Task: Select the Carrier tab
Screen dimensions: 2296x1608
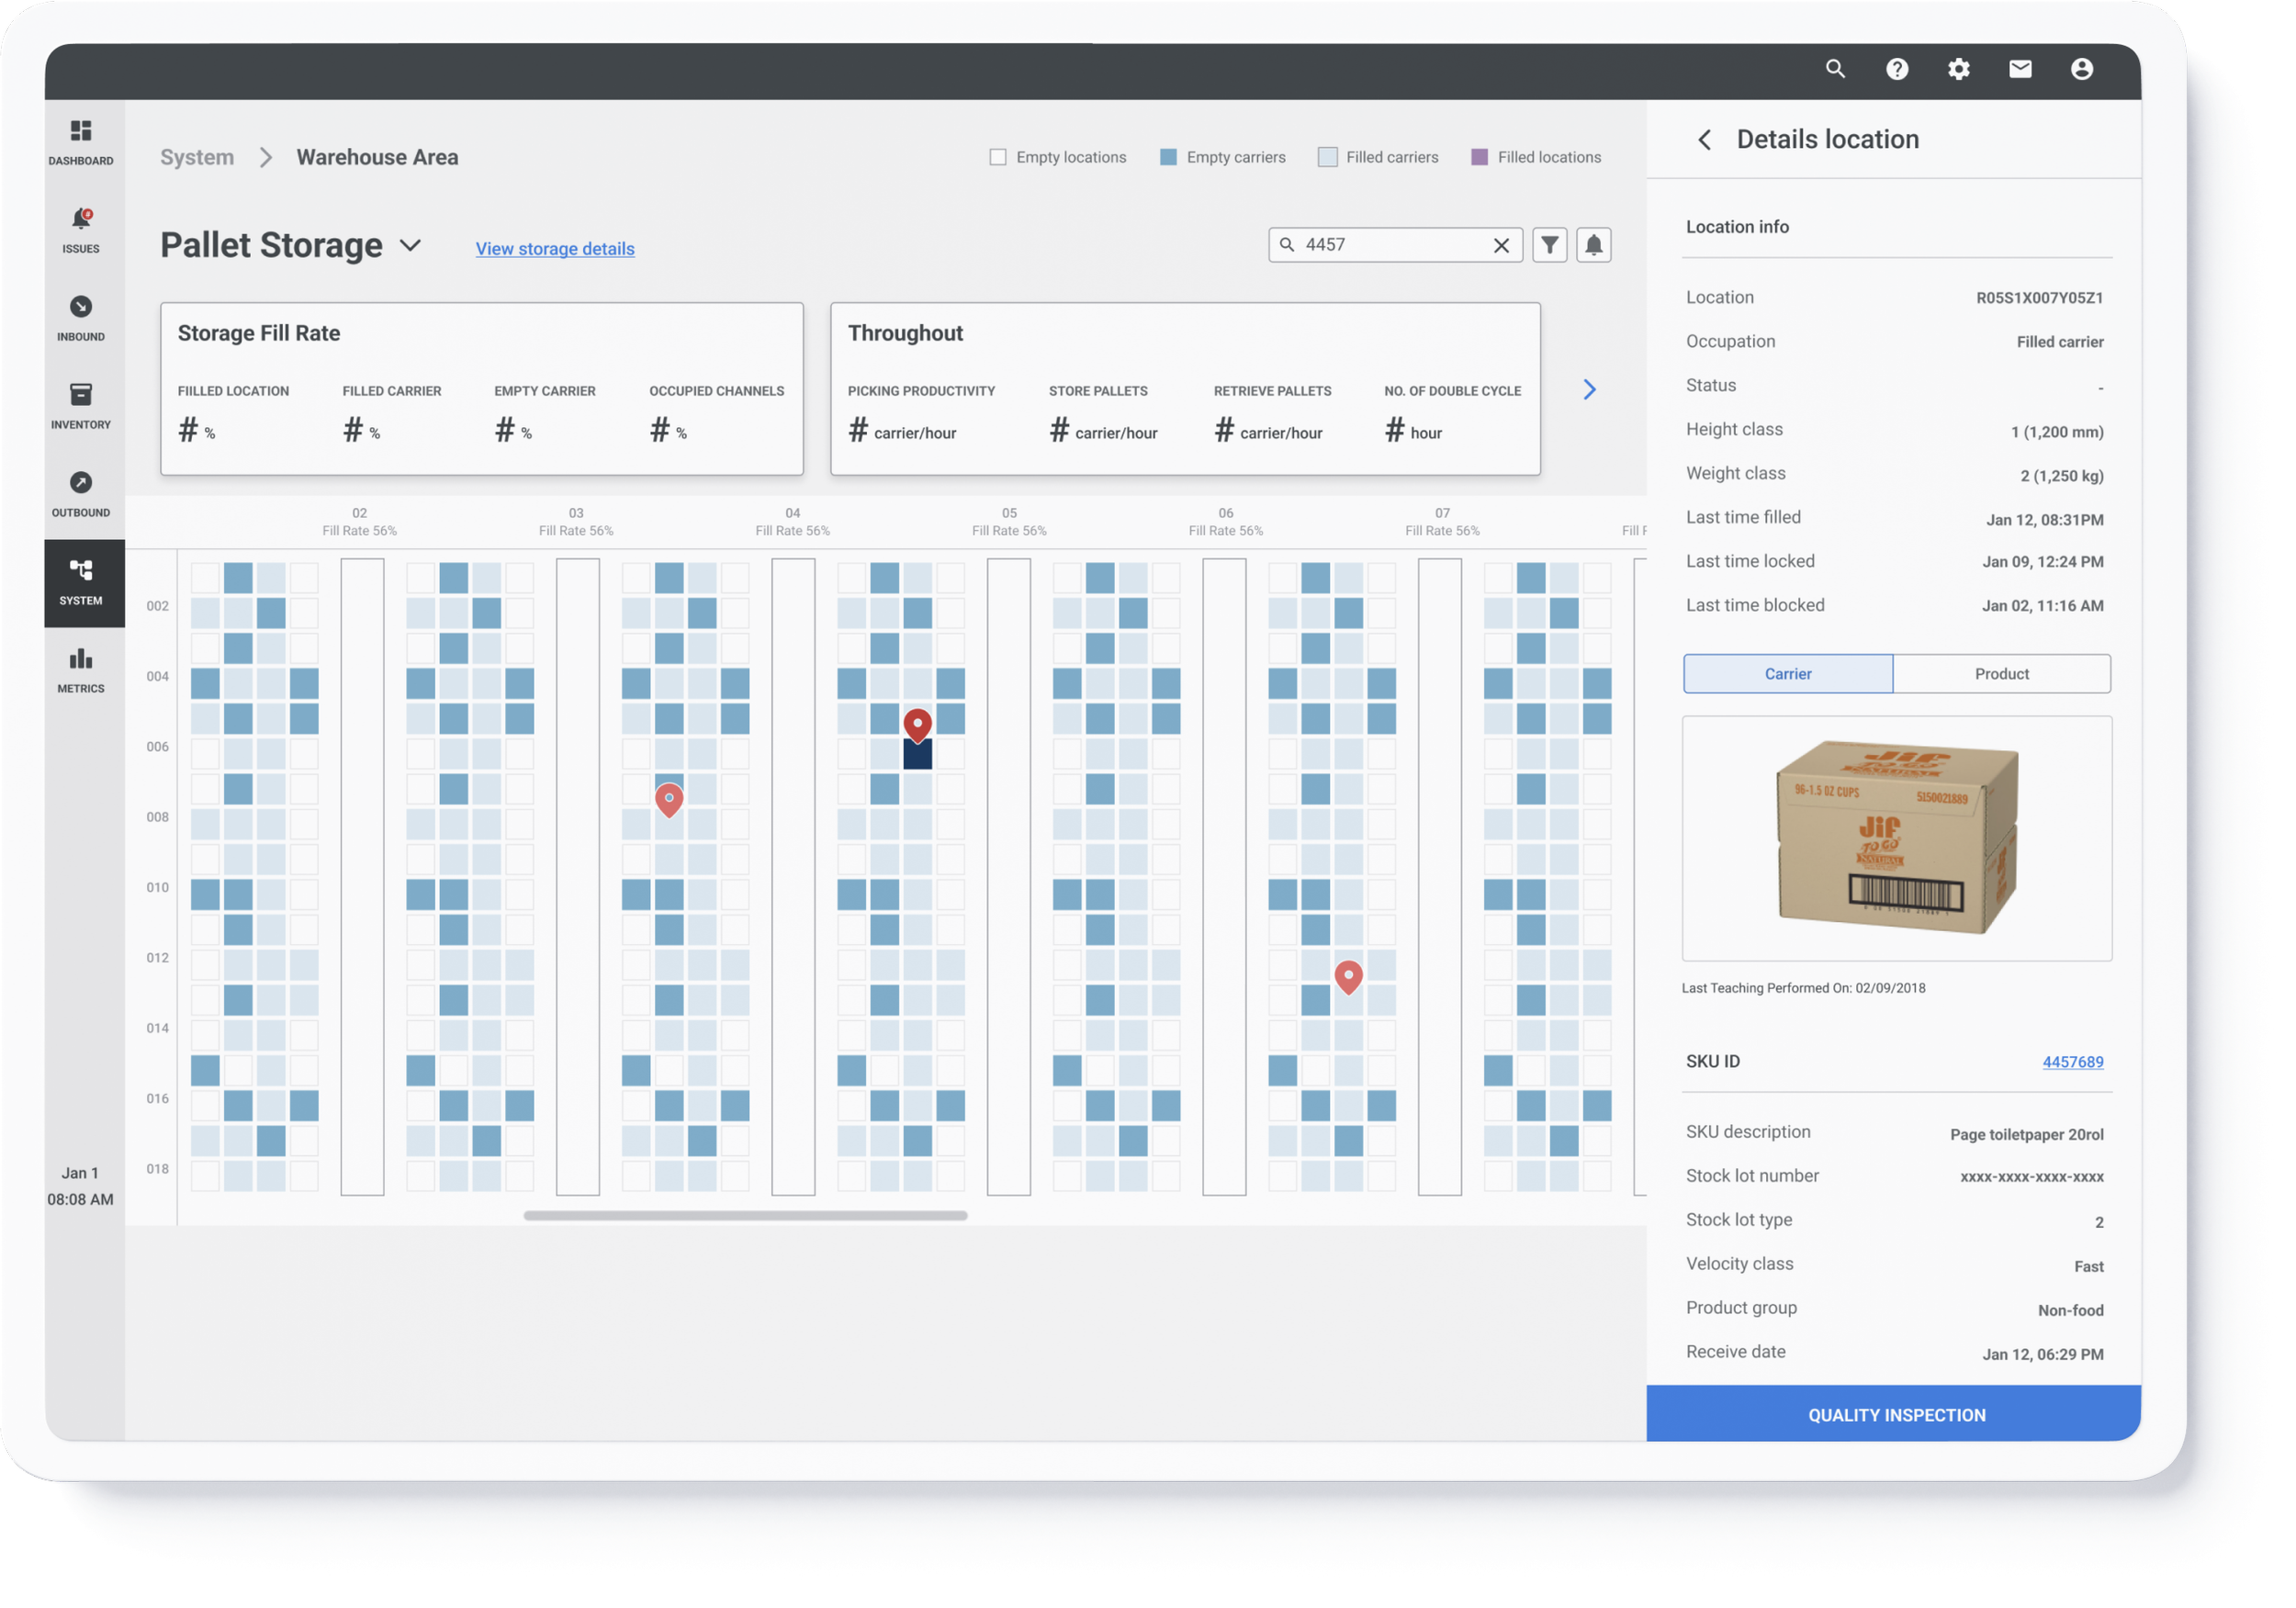Action: click(1787, 674)
